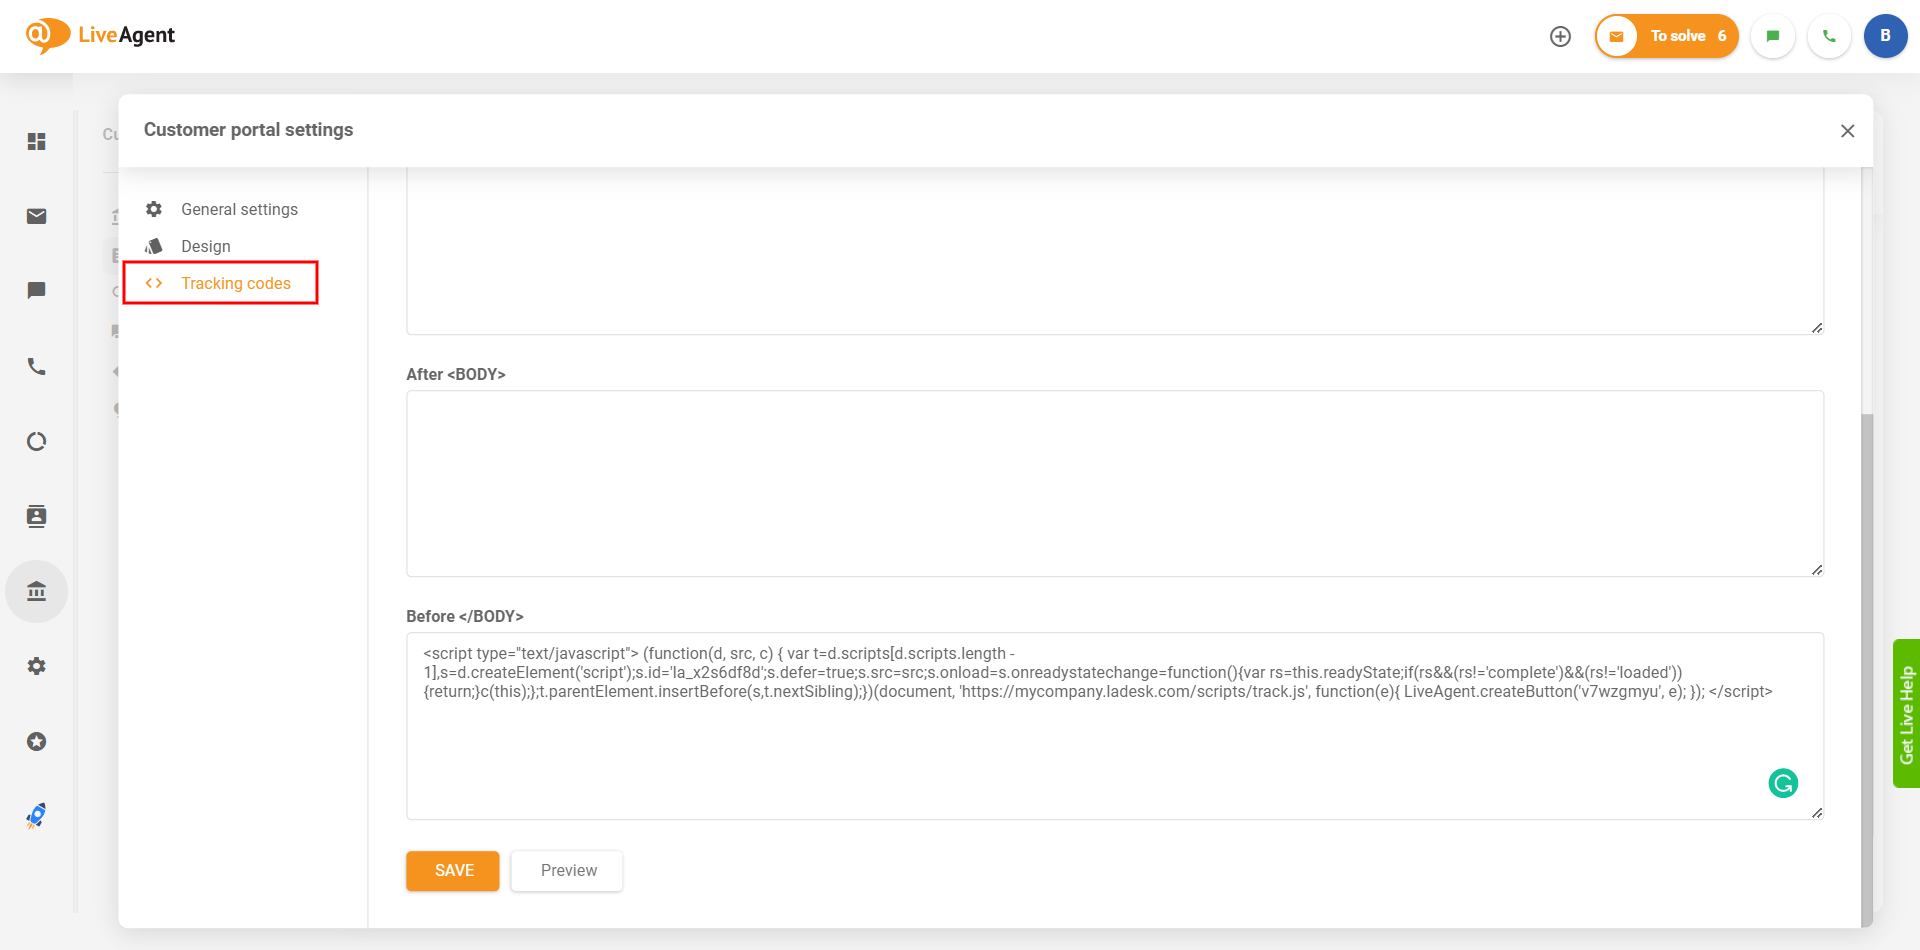Select the General settings menu item
1920x950 pixels.
(x=239, y=210)
